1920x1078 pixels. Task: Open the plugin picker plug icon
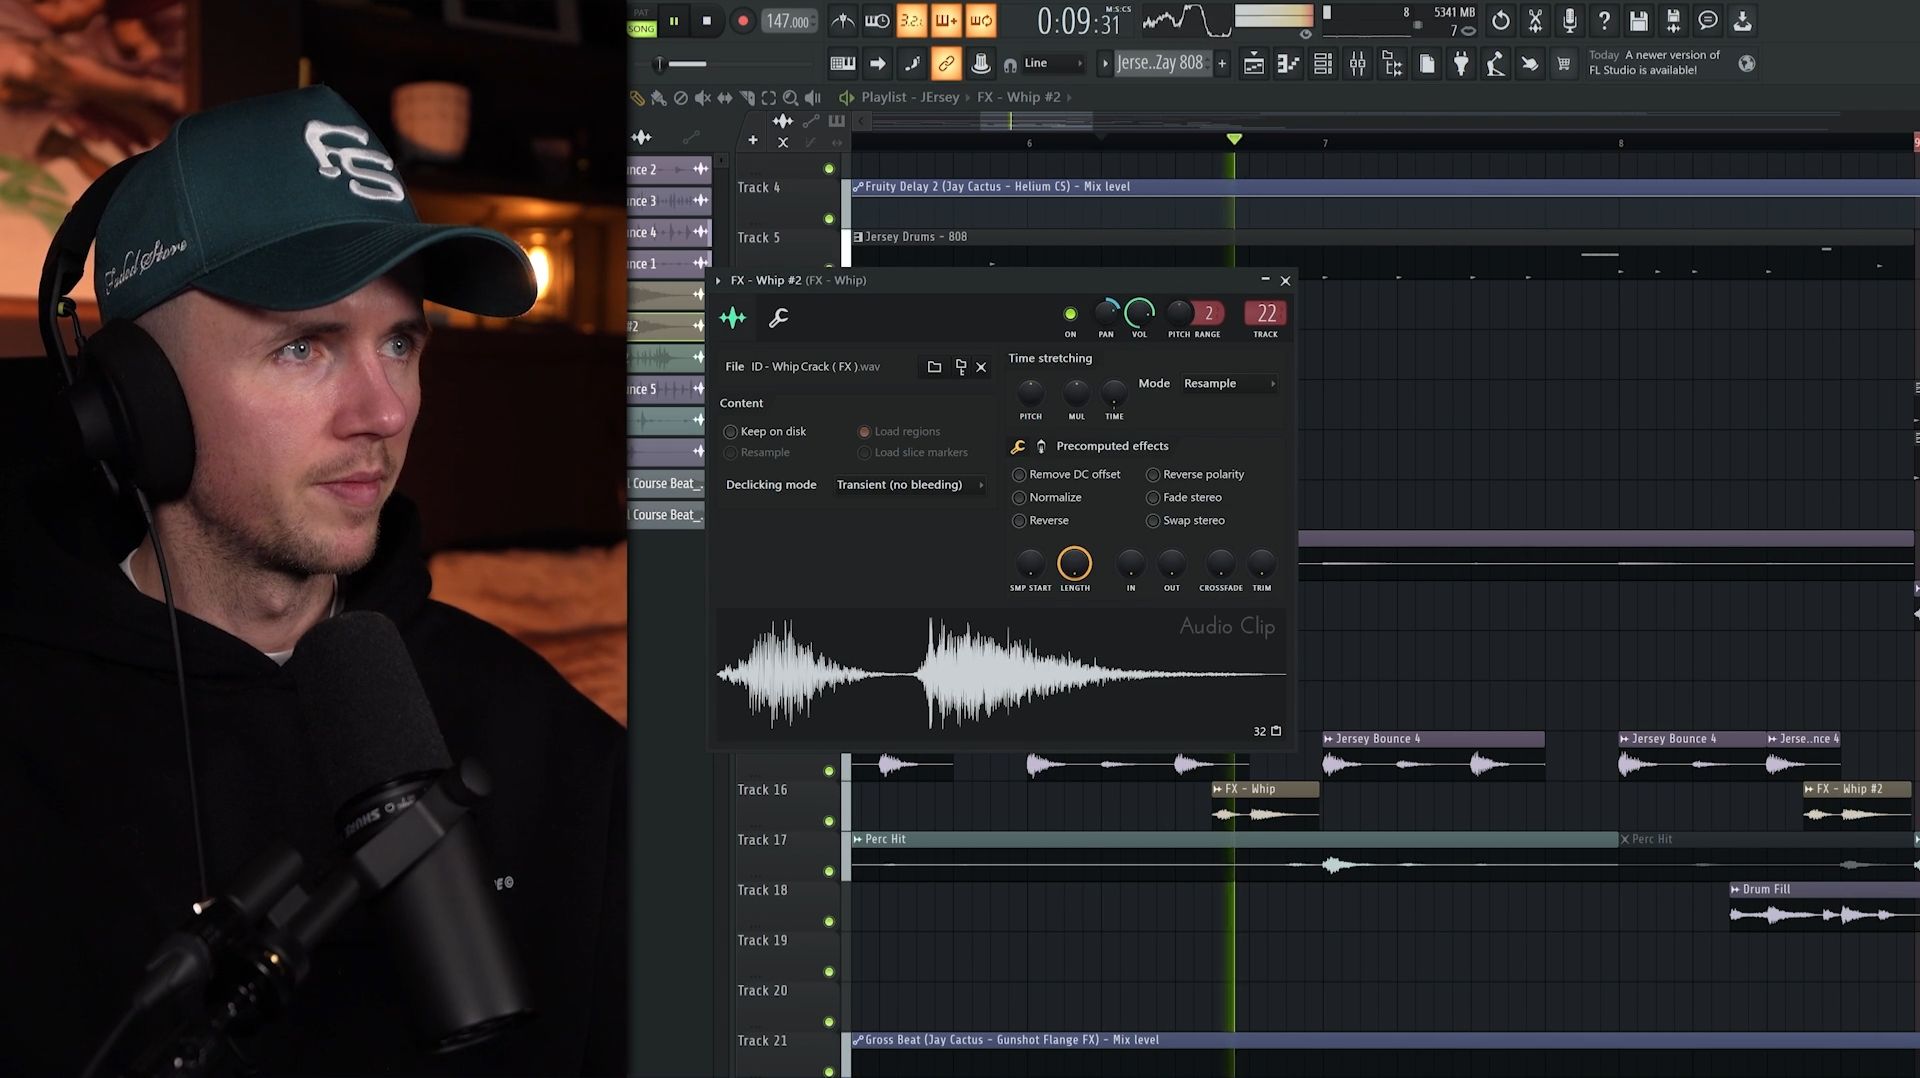coord(1461,64)
